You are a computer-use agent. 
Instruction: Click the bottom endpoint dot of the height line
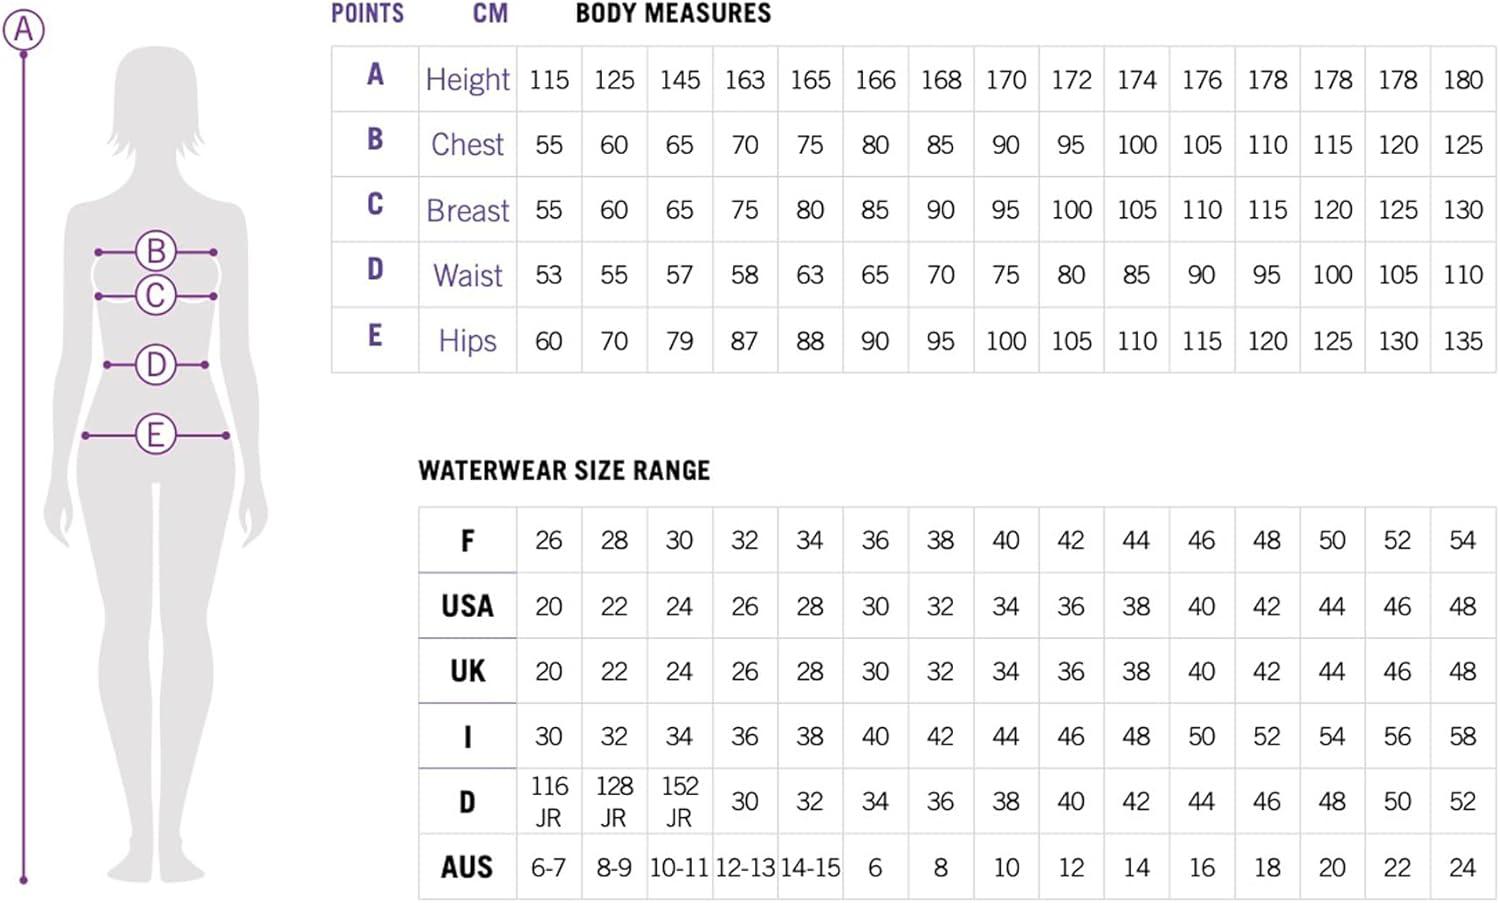click(x=24, y=880)
